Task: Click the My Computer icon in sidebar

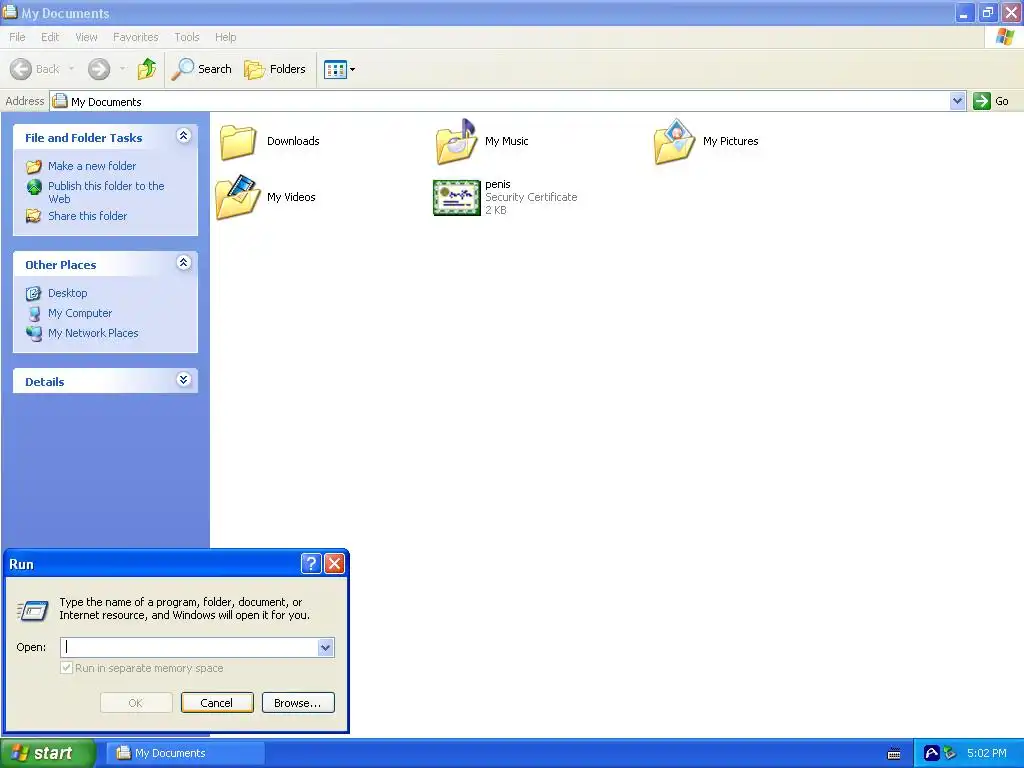Action: coord(33,313)
